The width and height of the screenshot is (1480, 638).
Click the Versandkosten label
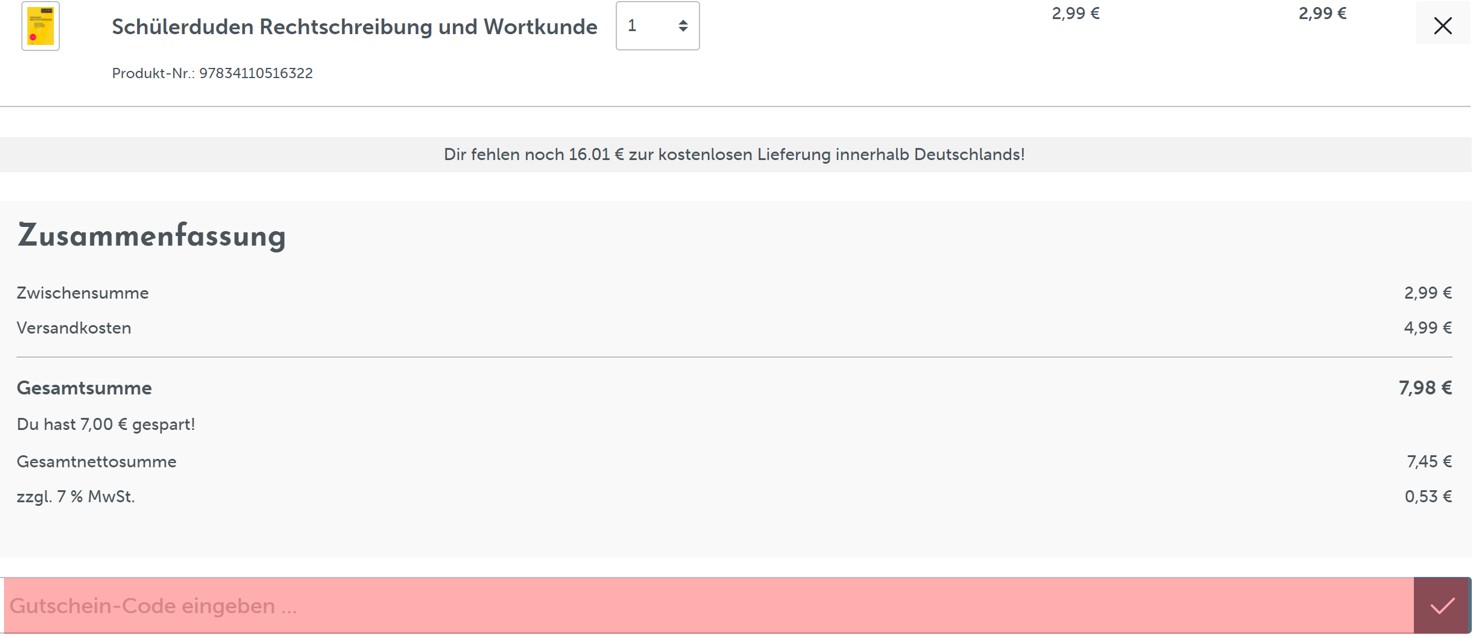(74, 328)
